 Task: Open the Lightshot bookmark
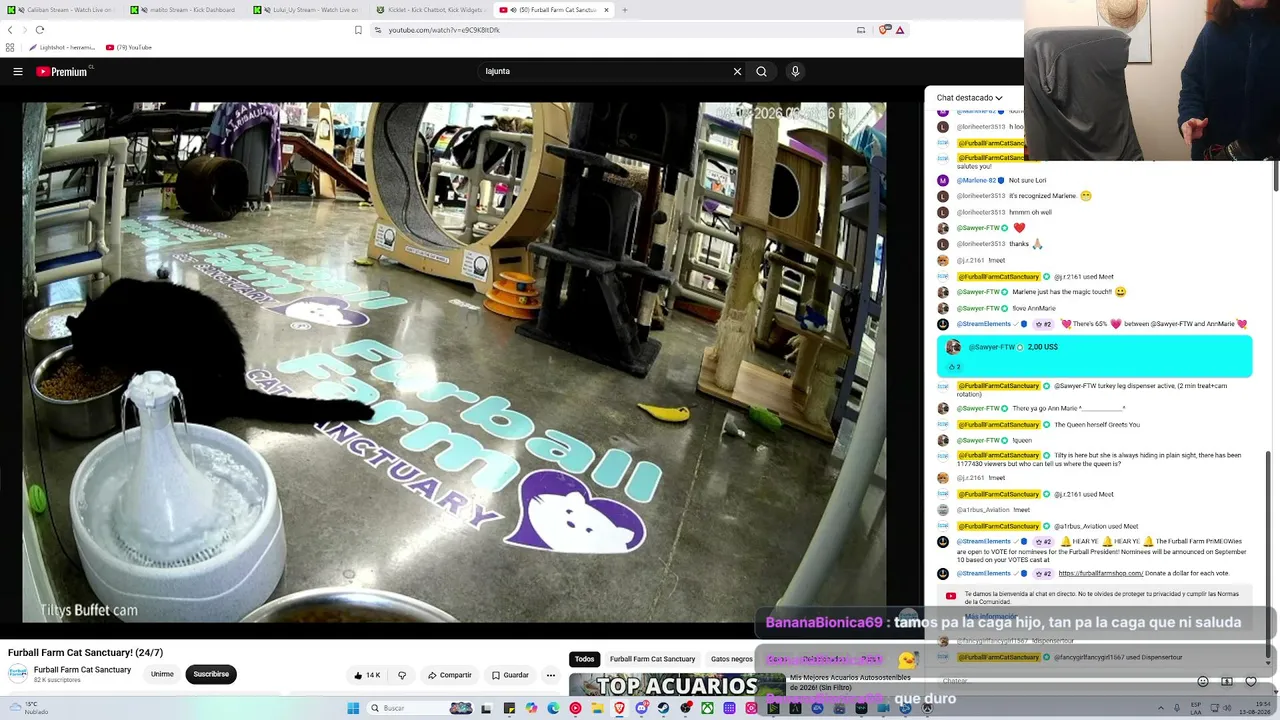coord(62,47)
